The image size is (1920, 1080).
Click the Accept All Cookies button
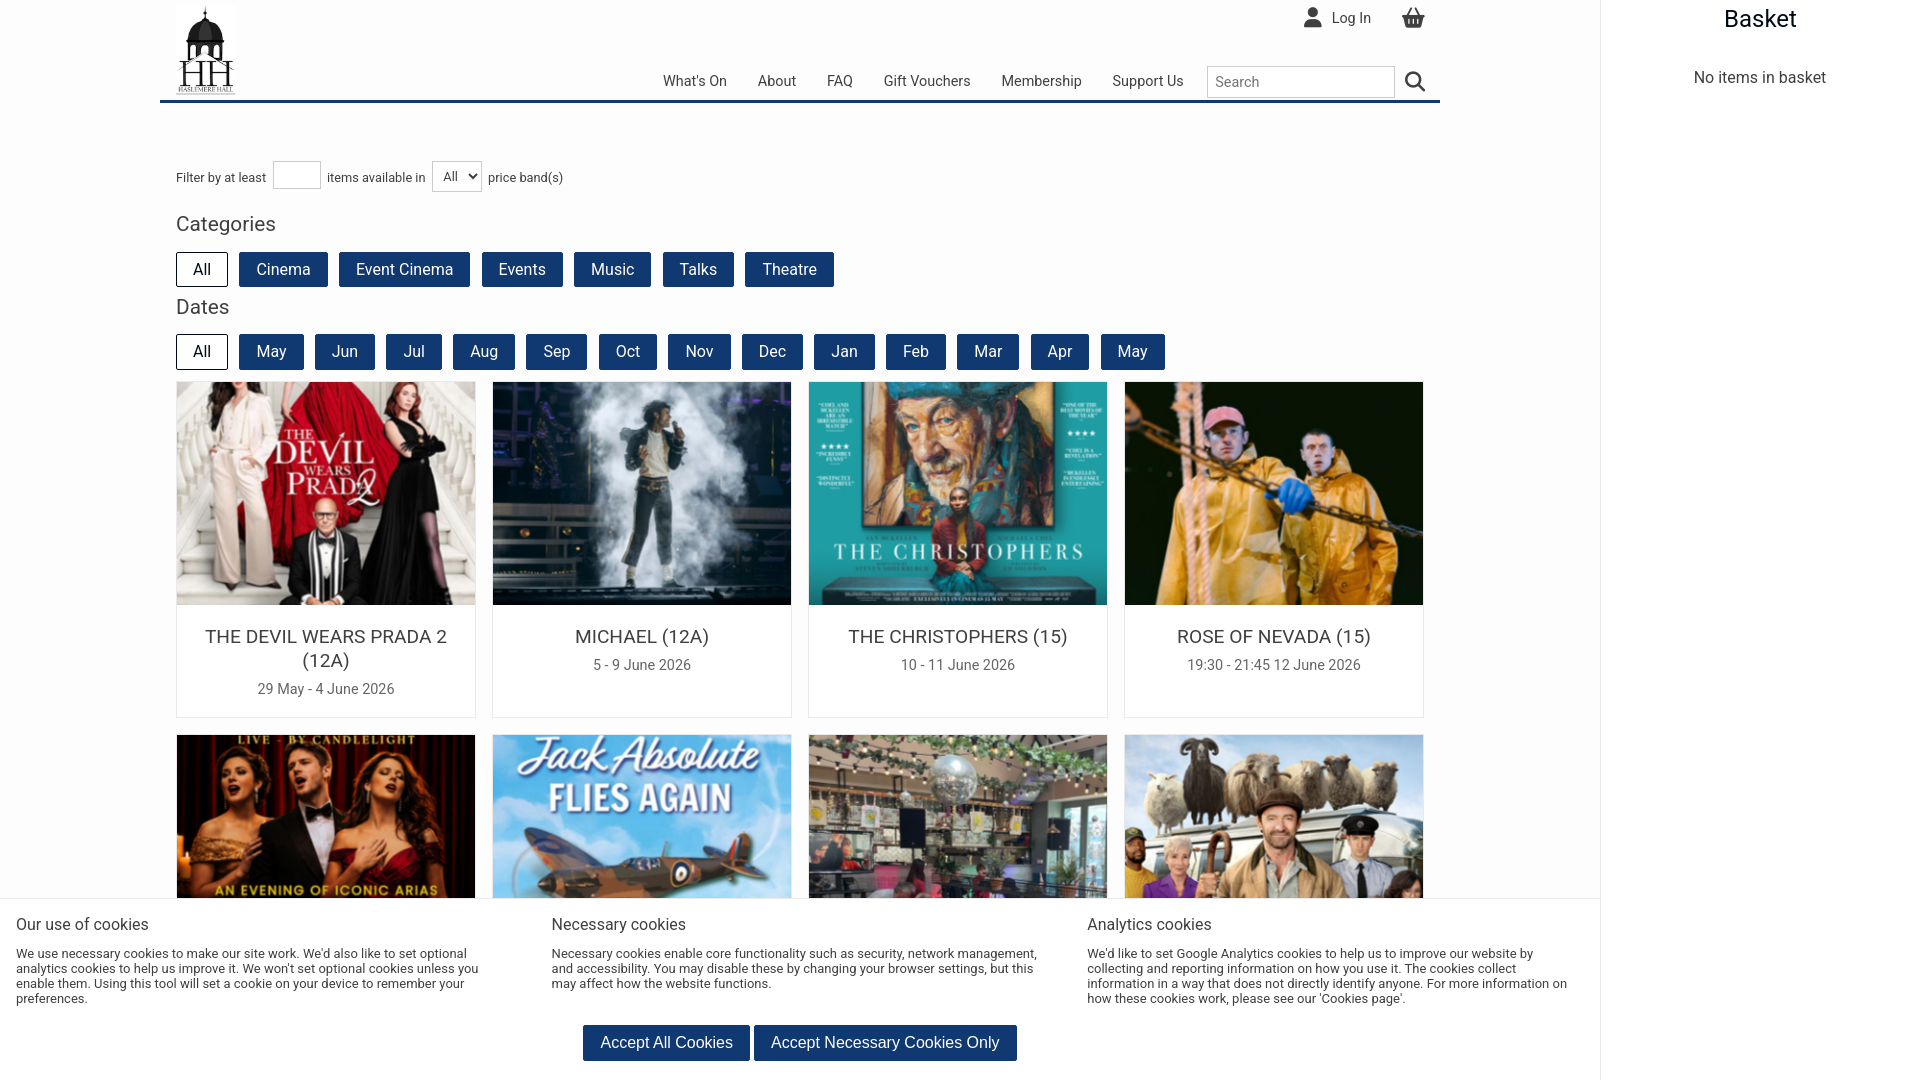[666, 1043]
